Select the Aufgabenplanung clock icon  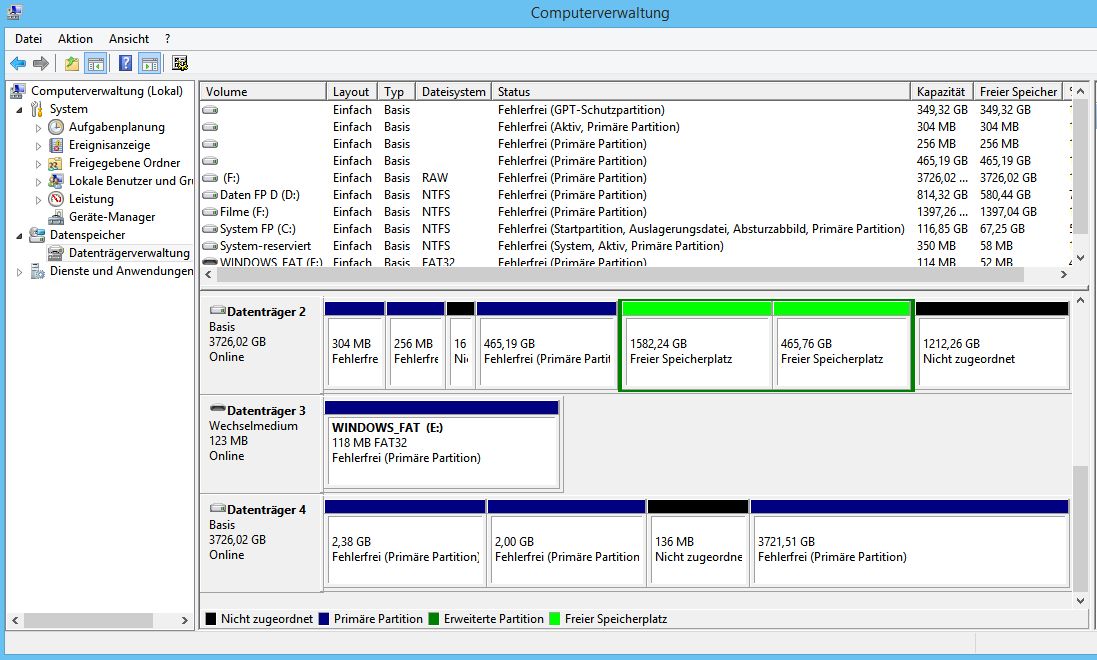pos(56,127)
